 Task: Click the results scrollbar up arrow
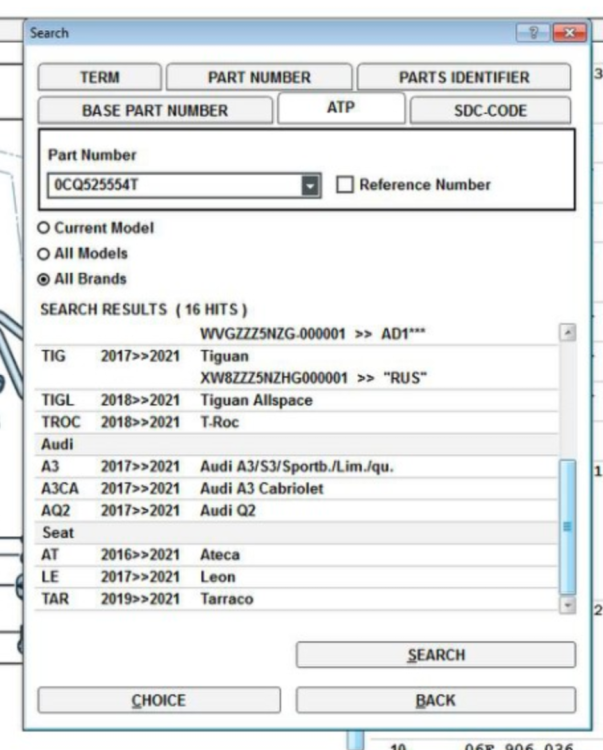click(x=568, y=332)
